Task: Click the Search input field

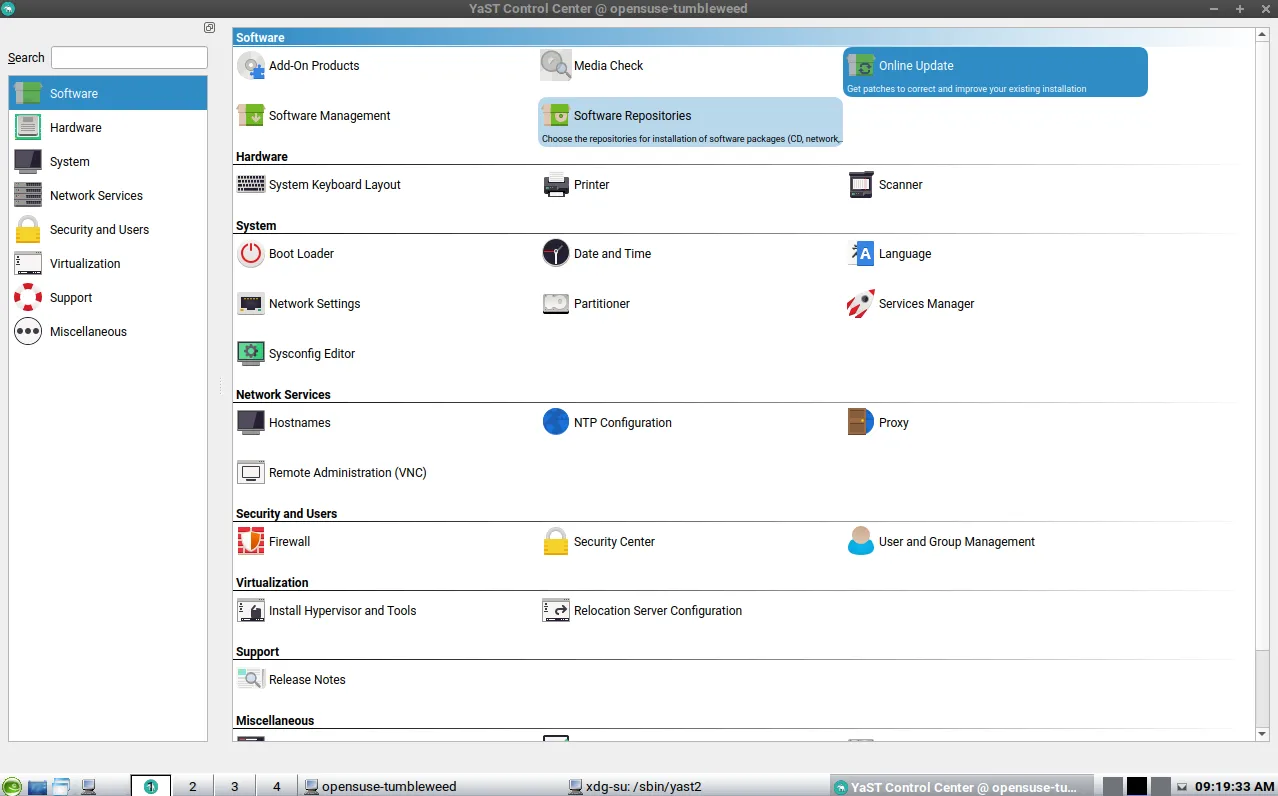Action: click(129, 58)
